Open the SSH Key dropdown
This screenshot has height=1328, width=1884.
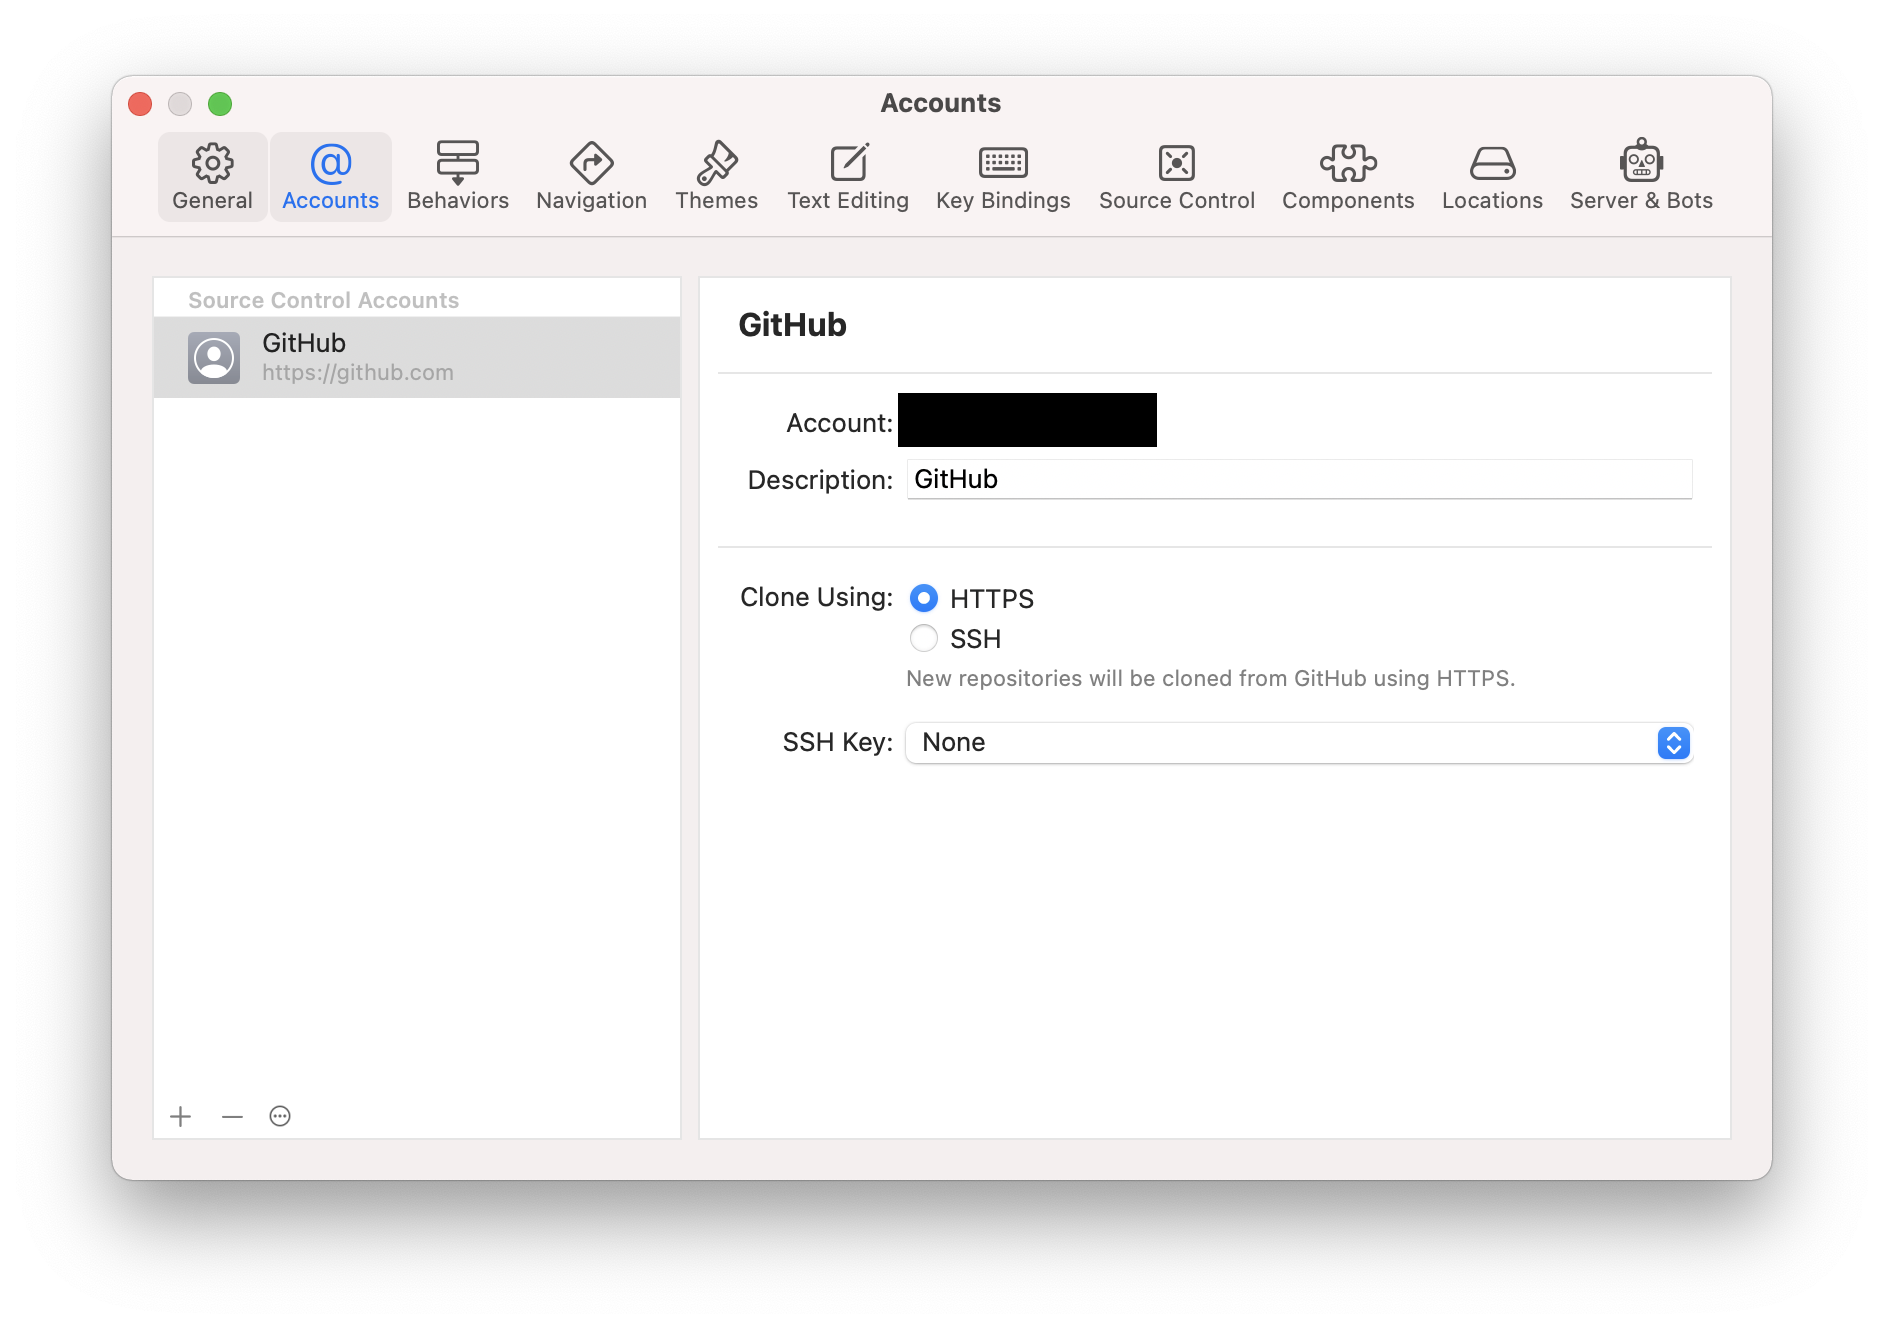tap(1298, 743)
